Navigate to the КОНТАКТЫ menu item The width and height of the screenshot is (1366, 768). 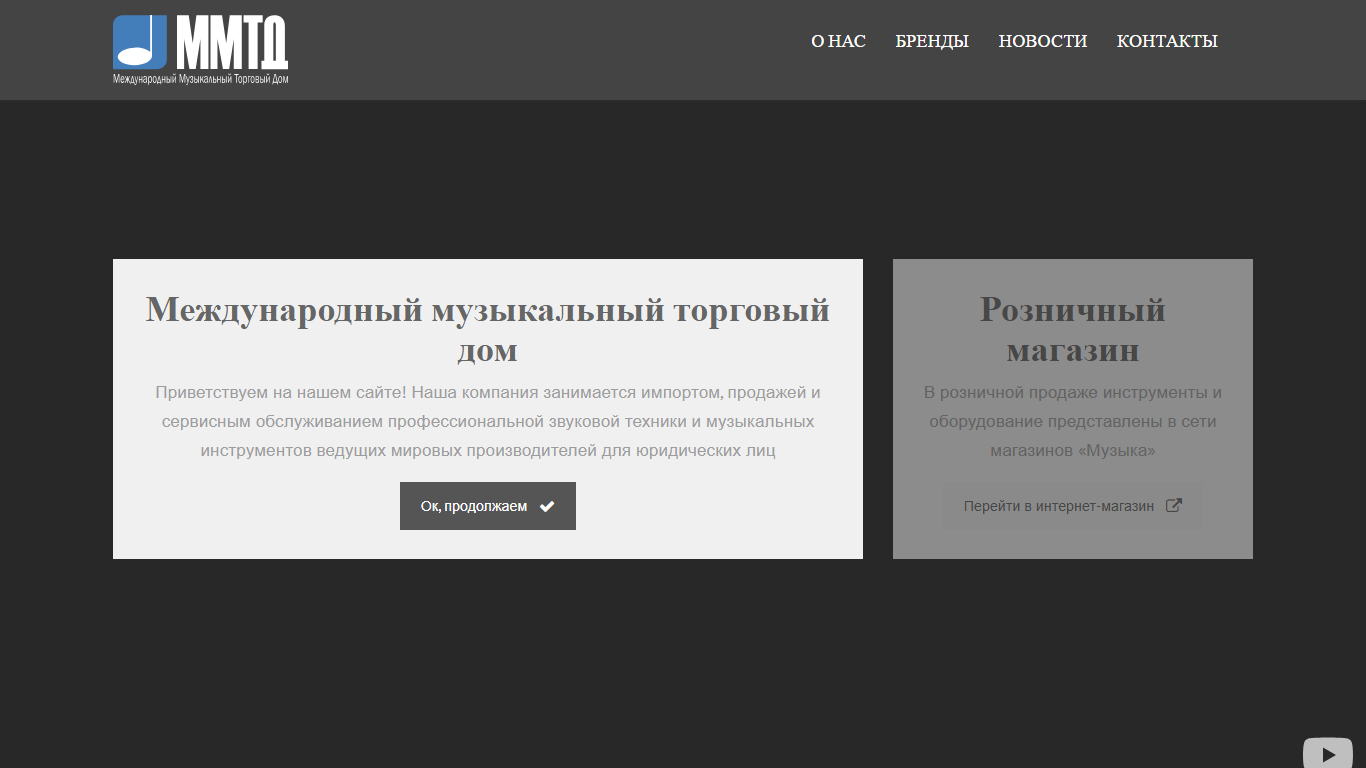click(x=1167, y=41)
